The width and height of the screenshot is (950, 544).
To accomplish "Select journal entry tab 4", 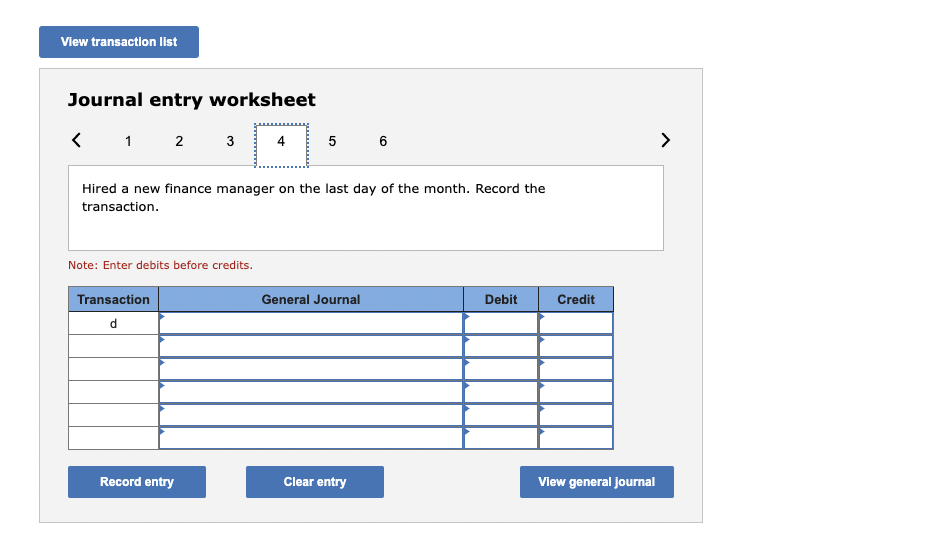I will tap(281, 145).
